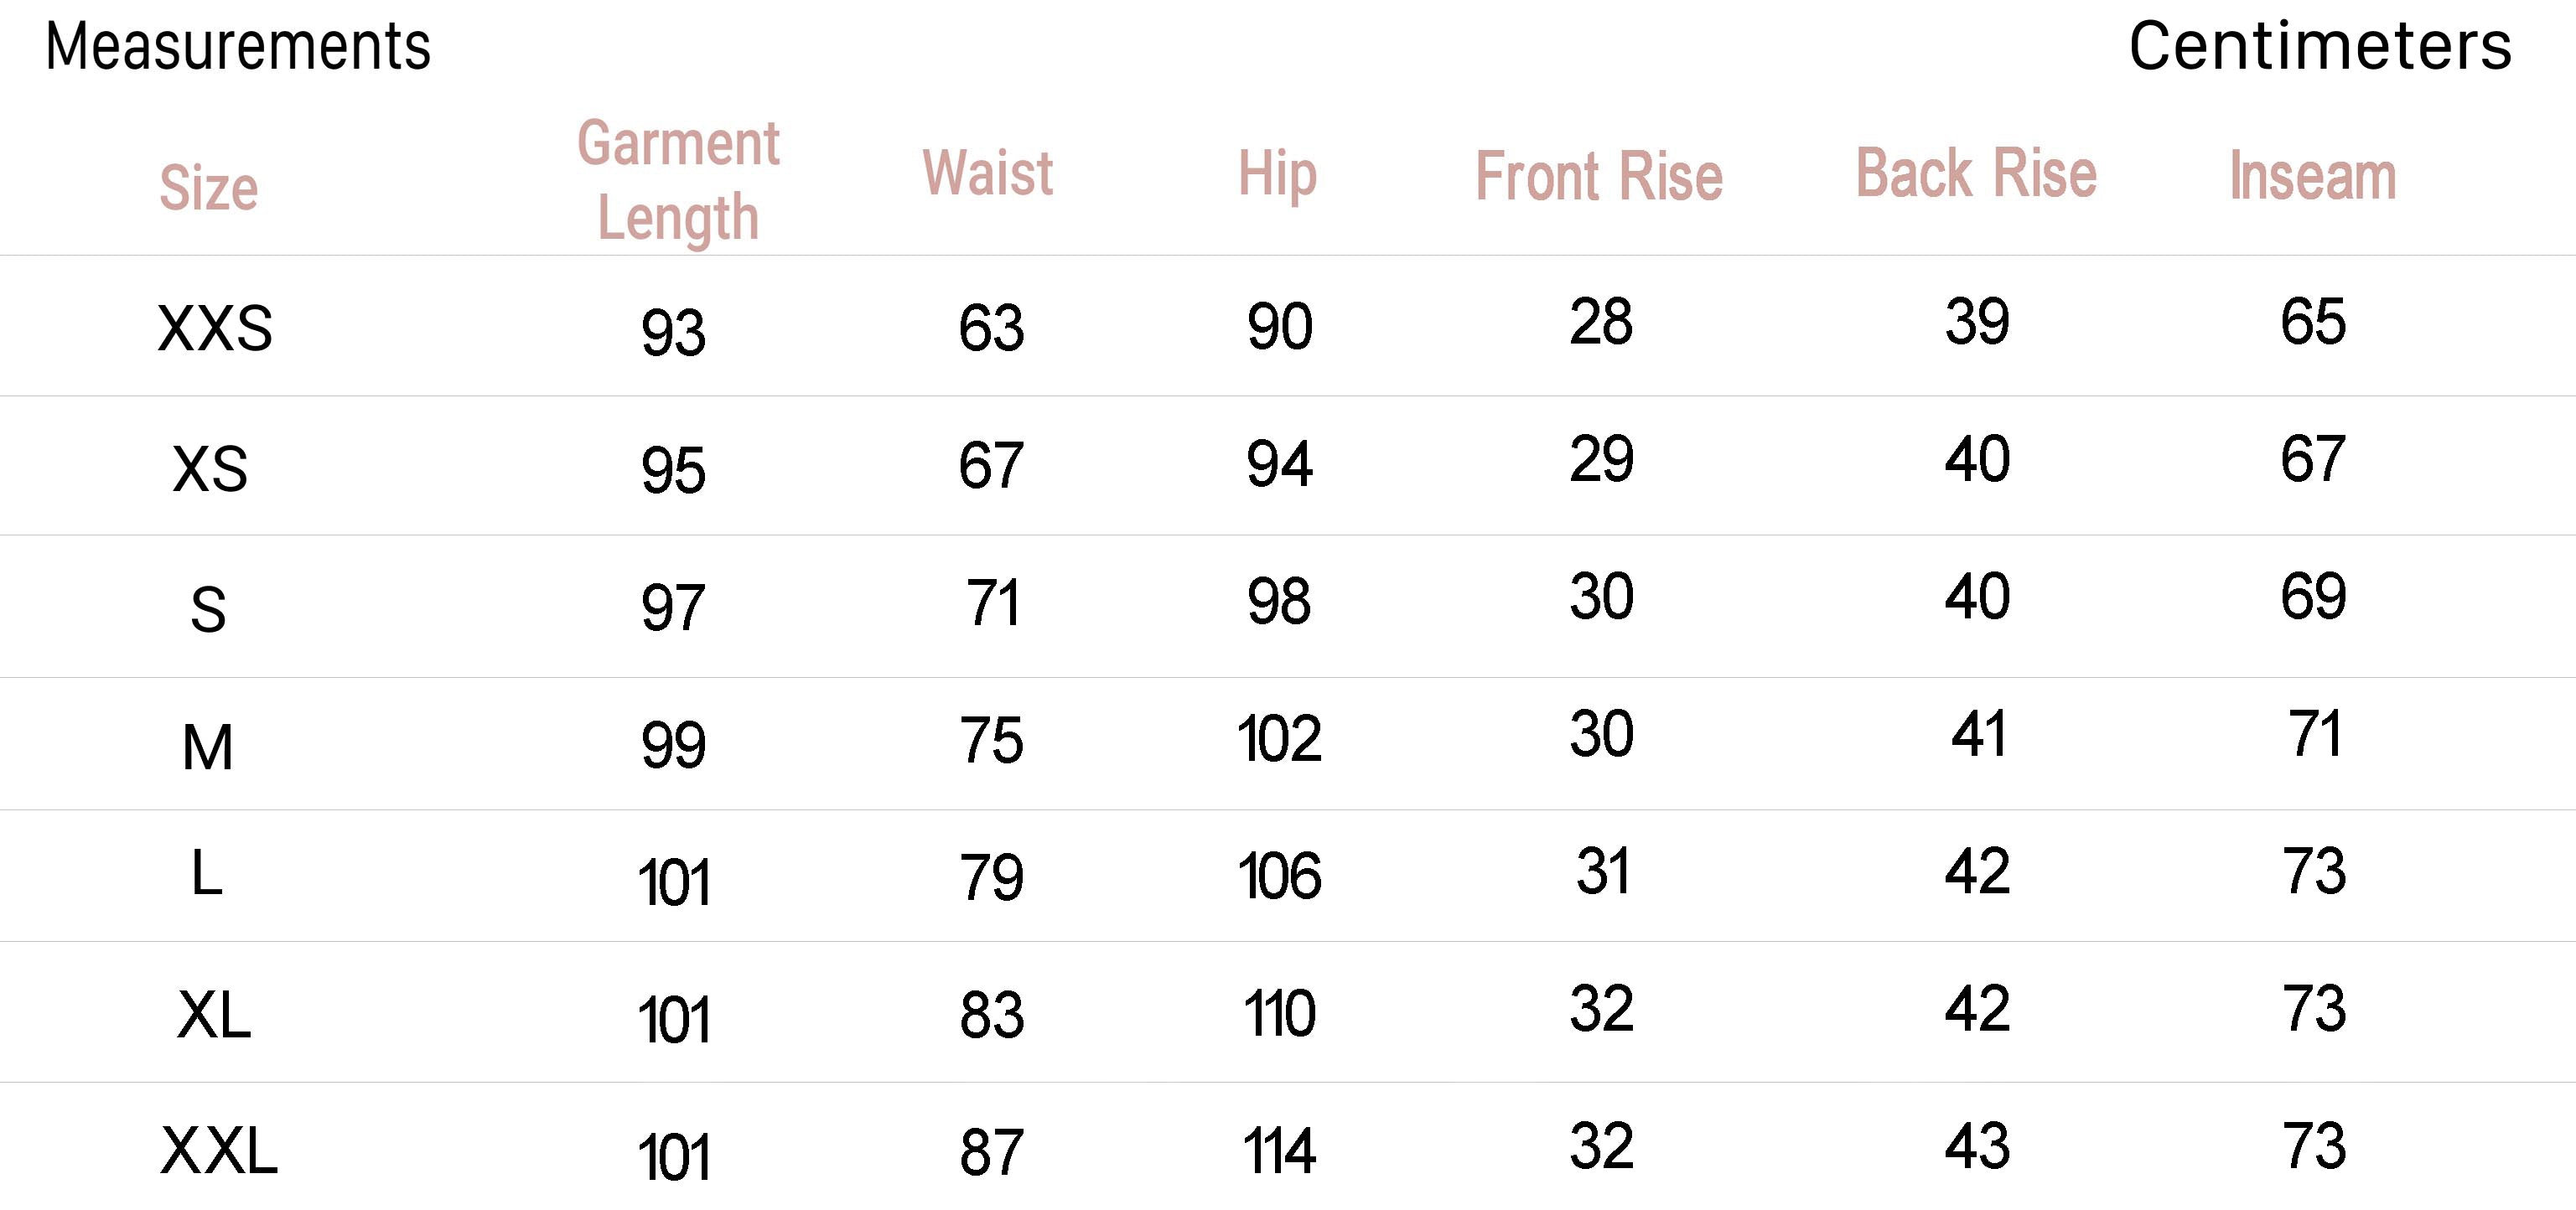Screen dimensions: 2576x1210
Task: Click waist value 63 in XXS row
Action: point(991,328)
